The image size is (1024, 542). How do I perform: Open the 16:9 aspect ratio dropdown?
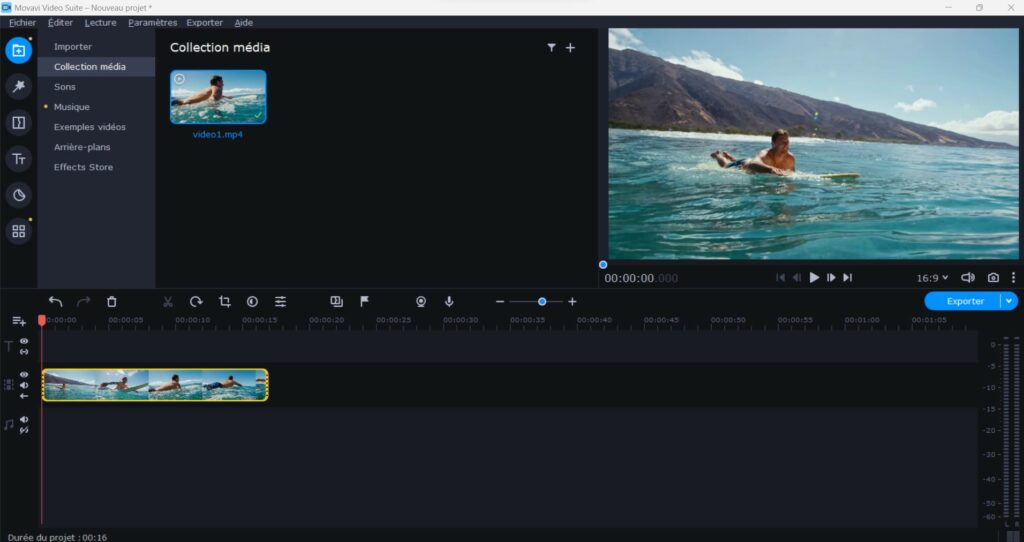click(x=933, y=278)
